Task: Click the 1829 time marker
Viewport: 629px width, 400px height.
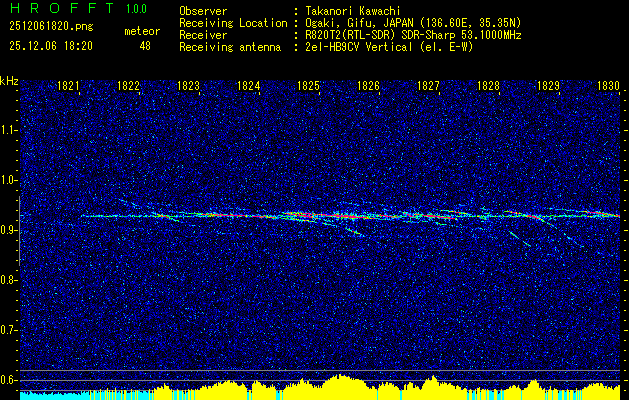Action: (548, 85)
